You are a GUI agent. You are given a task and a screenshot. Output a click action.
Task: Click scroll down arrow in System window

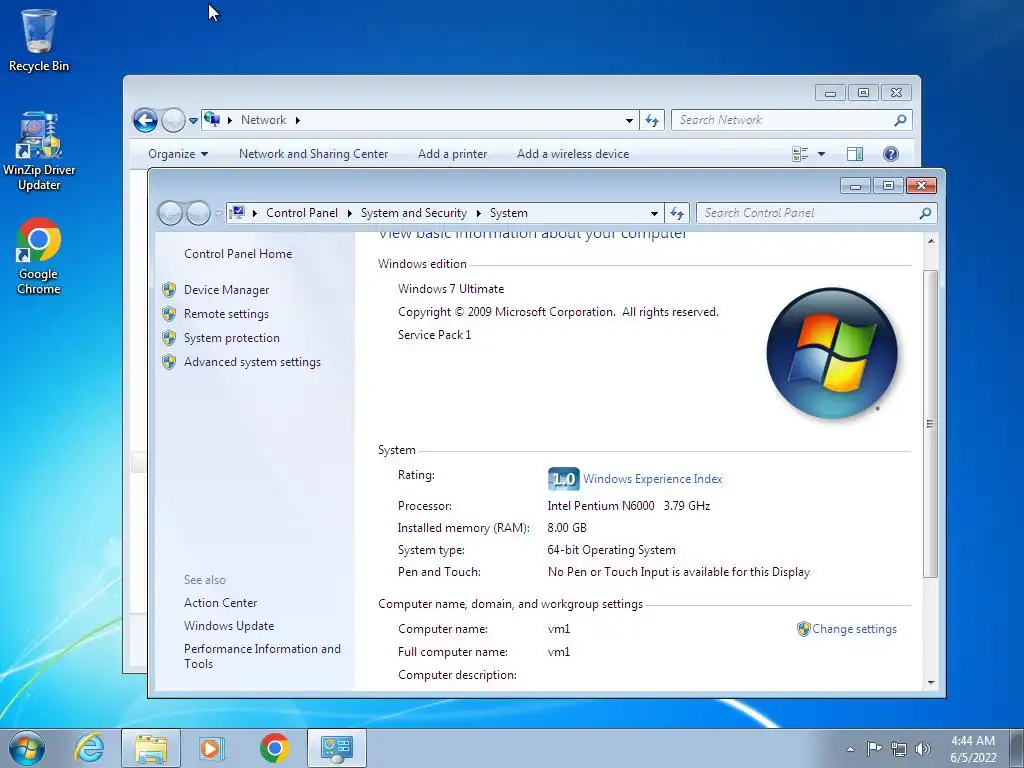931,683
